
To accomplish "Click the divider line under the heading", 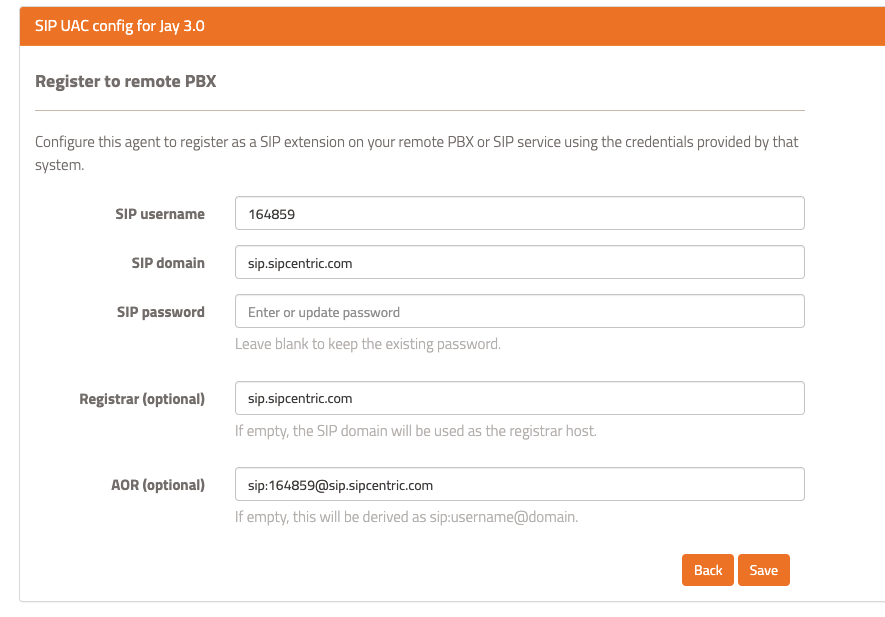I will pyautogui.click(x=420, y=110).
